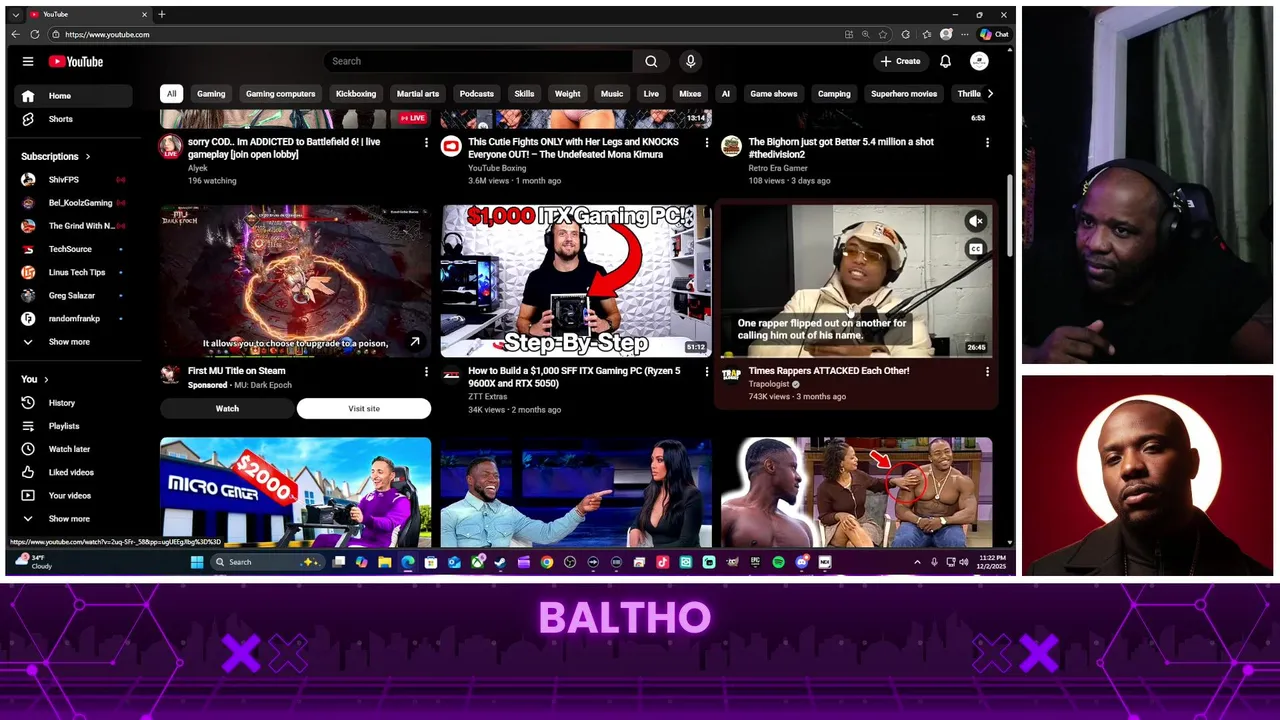The width and height of the screenshot is (1280, 720).
Task: Select the Gaming category chip
Action: [211, 94]
